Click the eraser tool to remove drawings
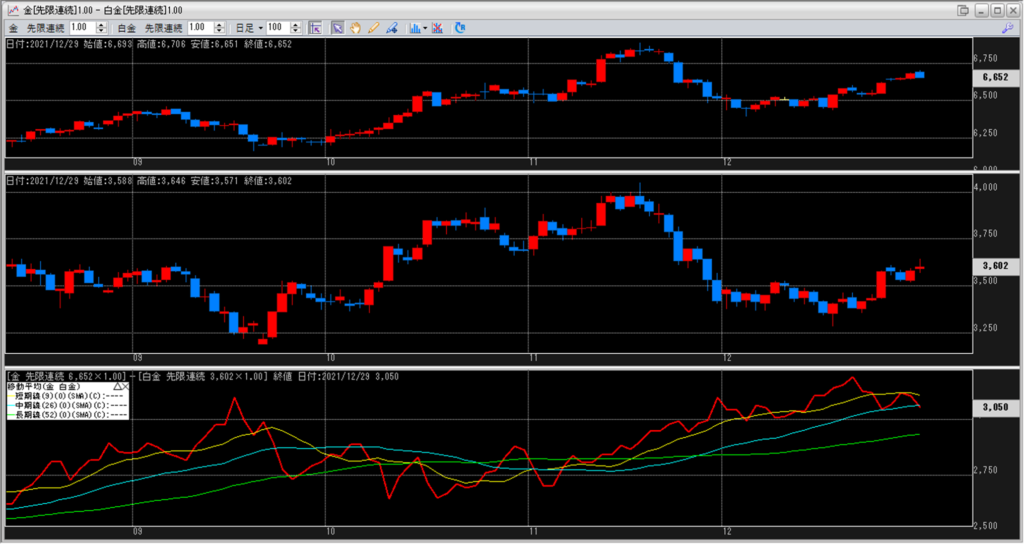This screenshot has width=1024, height=544. (x=390, y=28)
